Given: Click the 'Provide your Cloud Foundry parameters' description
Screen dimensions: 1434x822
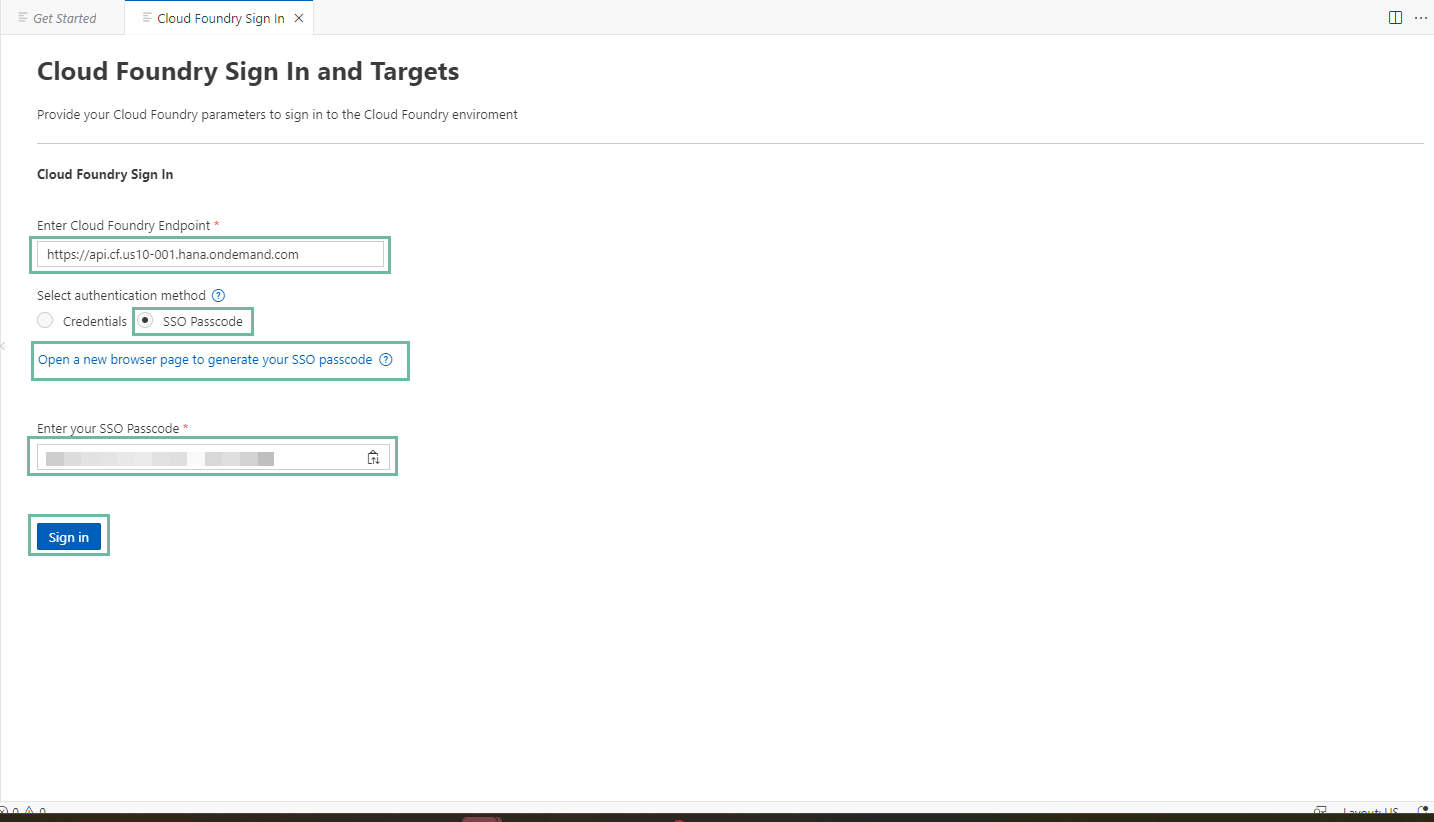Looking at the screenshot, I should (x=277, y=114).
